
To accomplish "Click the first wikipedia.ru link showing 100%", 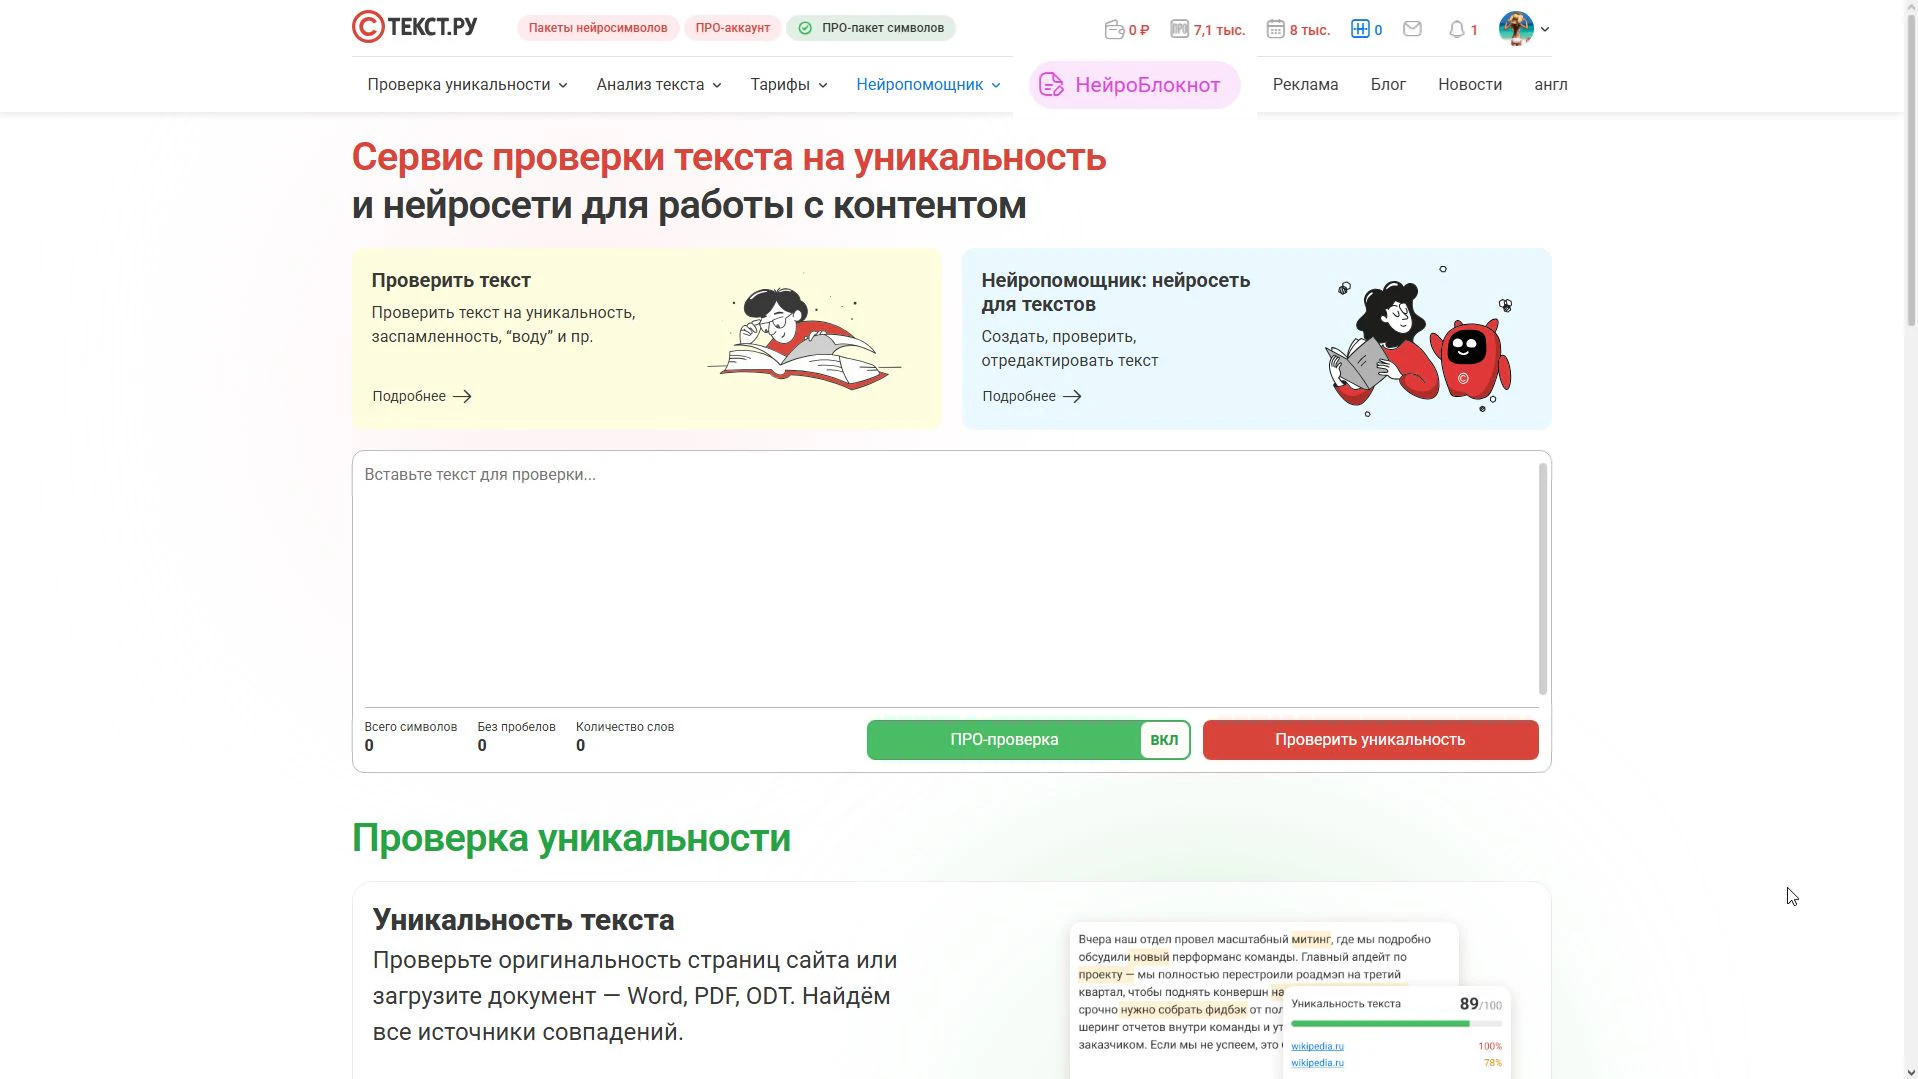I will 1317,1046.
